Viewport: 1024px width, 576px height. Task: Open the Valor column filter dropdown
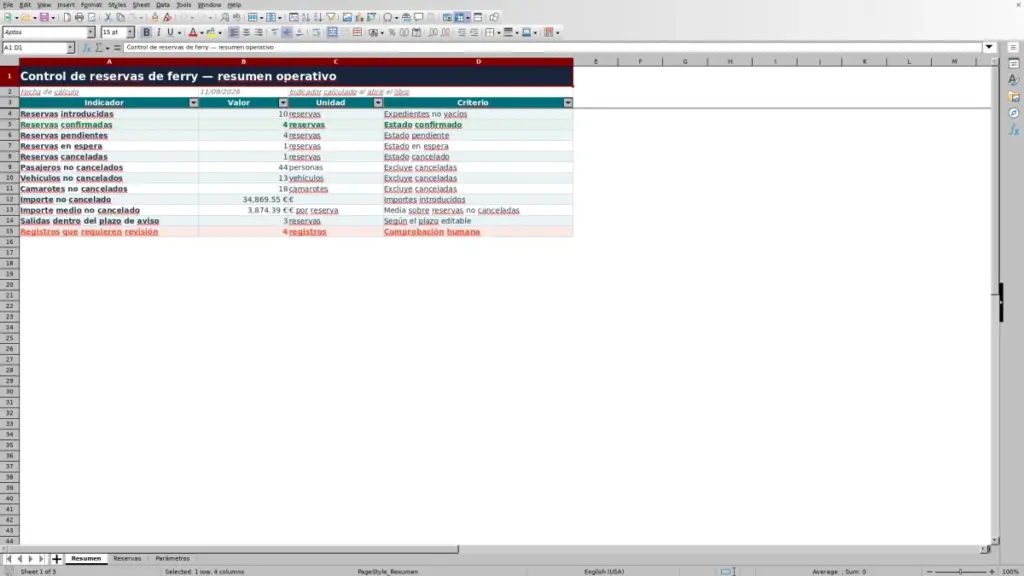283,103
